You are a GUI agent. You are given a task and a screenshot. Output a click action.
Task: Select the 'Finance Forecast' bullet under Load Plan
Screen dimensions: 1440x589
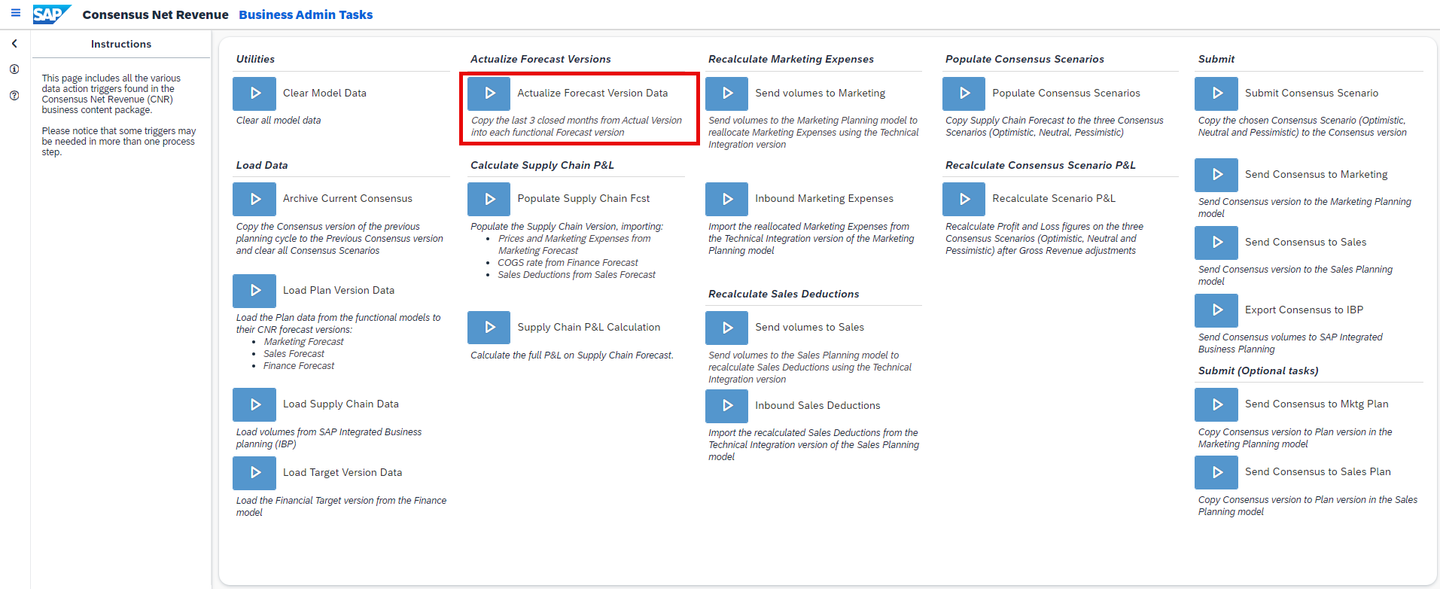[x=299, y=366]
